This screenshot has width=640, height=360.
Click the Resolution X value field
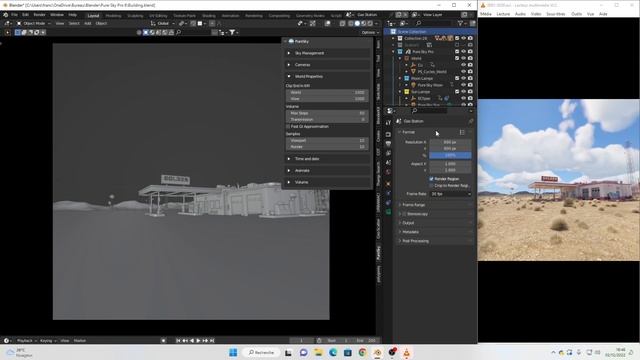450,142
